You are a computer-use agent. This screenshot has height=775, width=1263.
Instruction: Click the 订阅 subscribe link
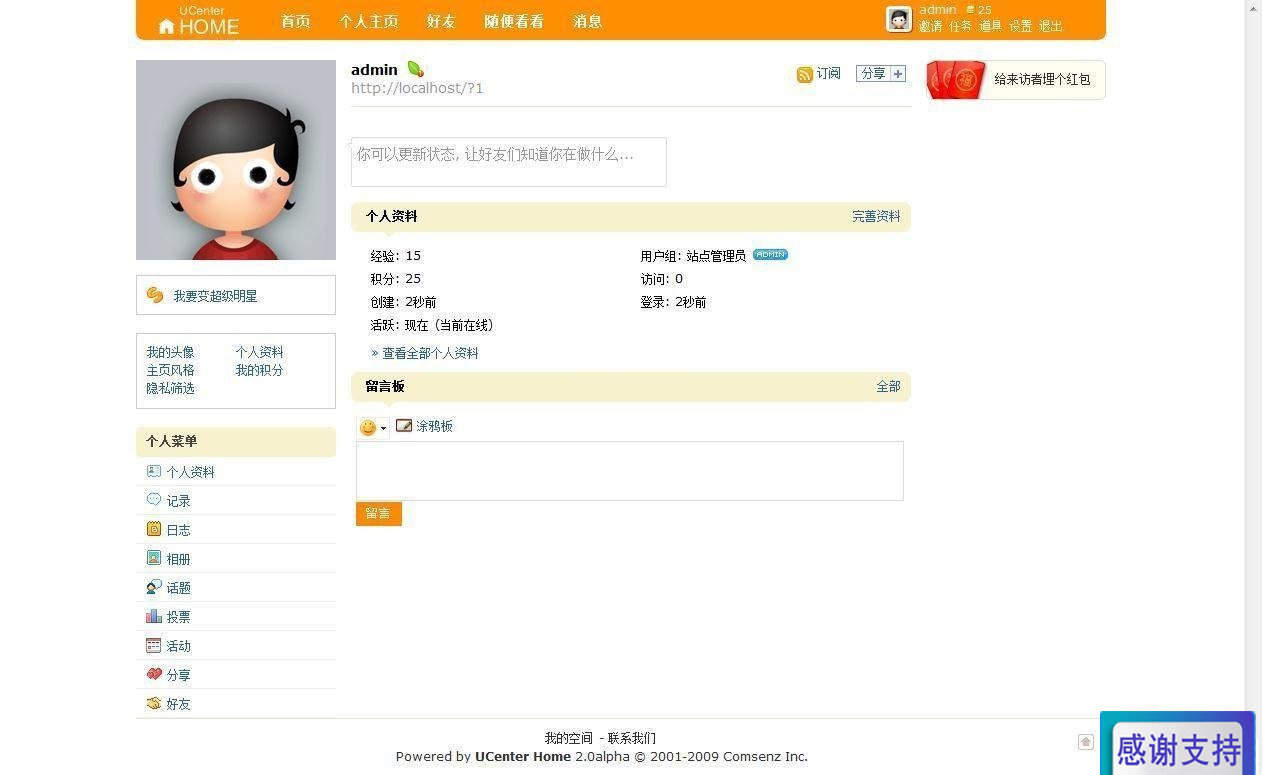[x=829, y=74]
